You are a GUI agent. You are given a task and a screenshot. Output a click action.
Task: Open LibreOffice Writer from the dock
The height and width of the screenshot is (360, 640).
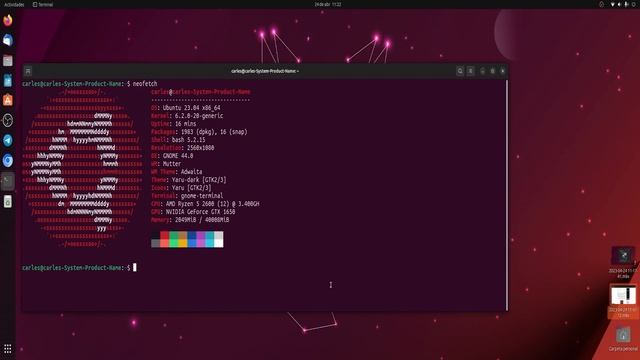click(x=8, y=80)
